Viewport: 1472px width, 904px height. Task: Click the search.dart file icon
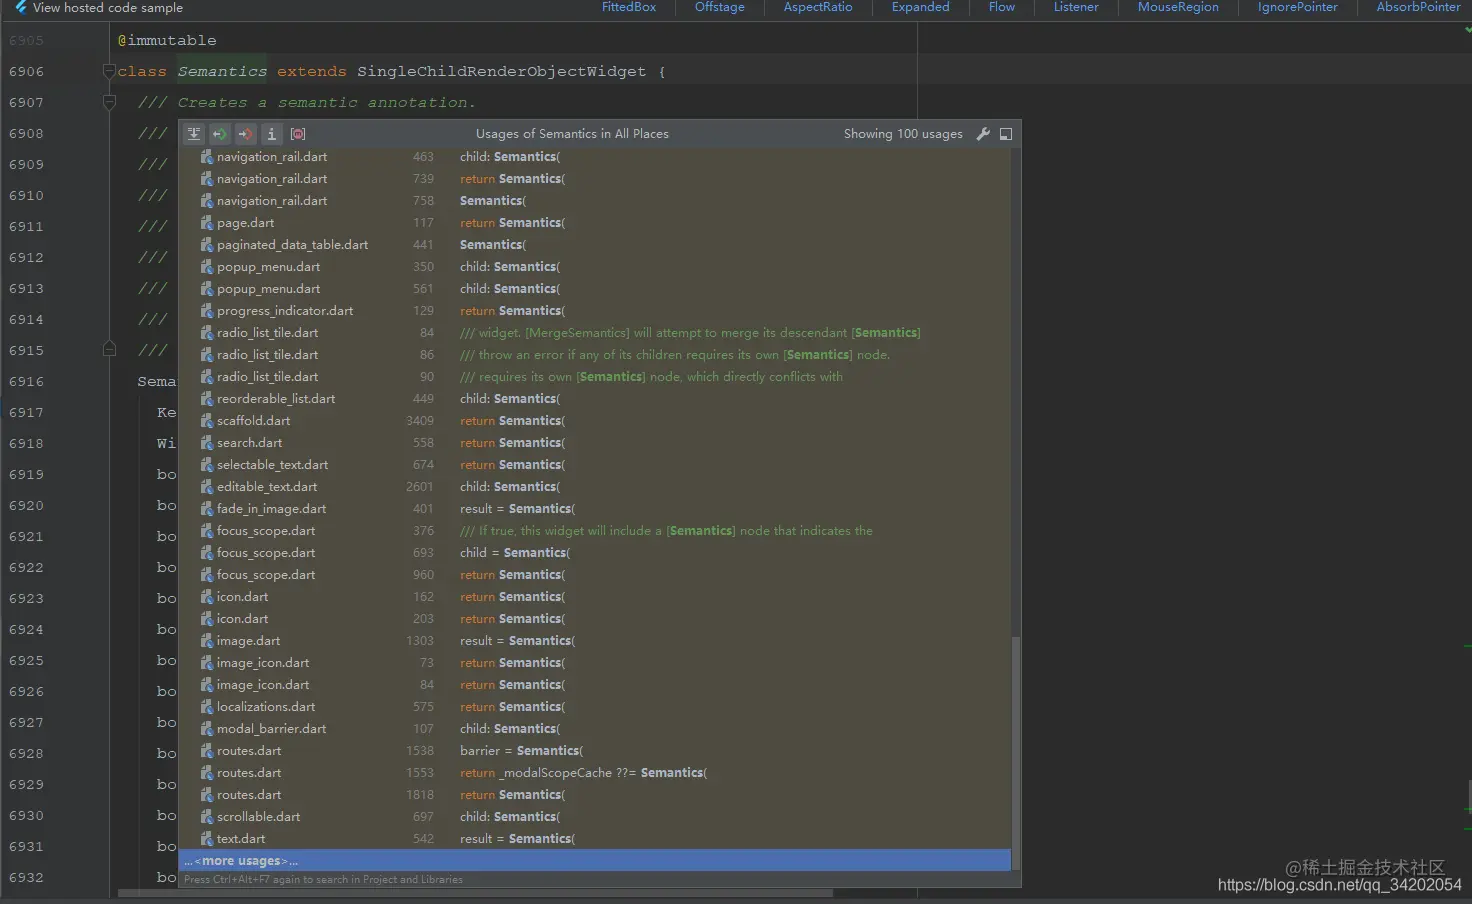207,443
